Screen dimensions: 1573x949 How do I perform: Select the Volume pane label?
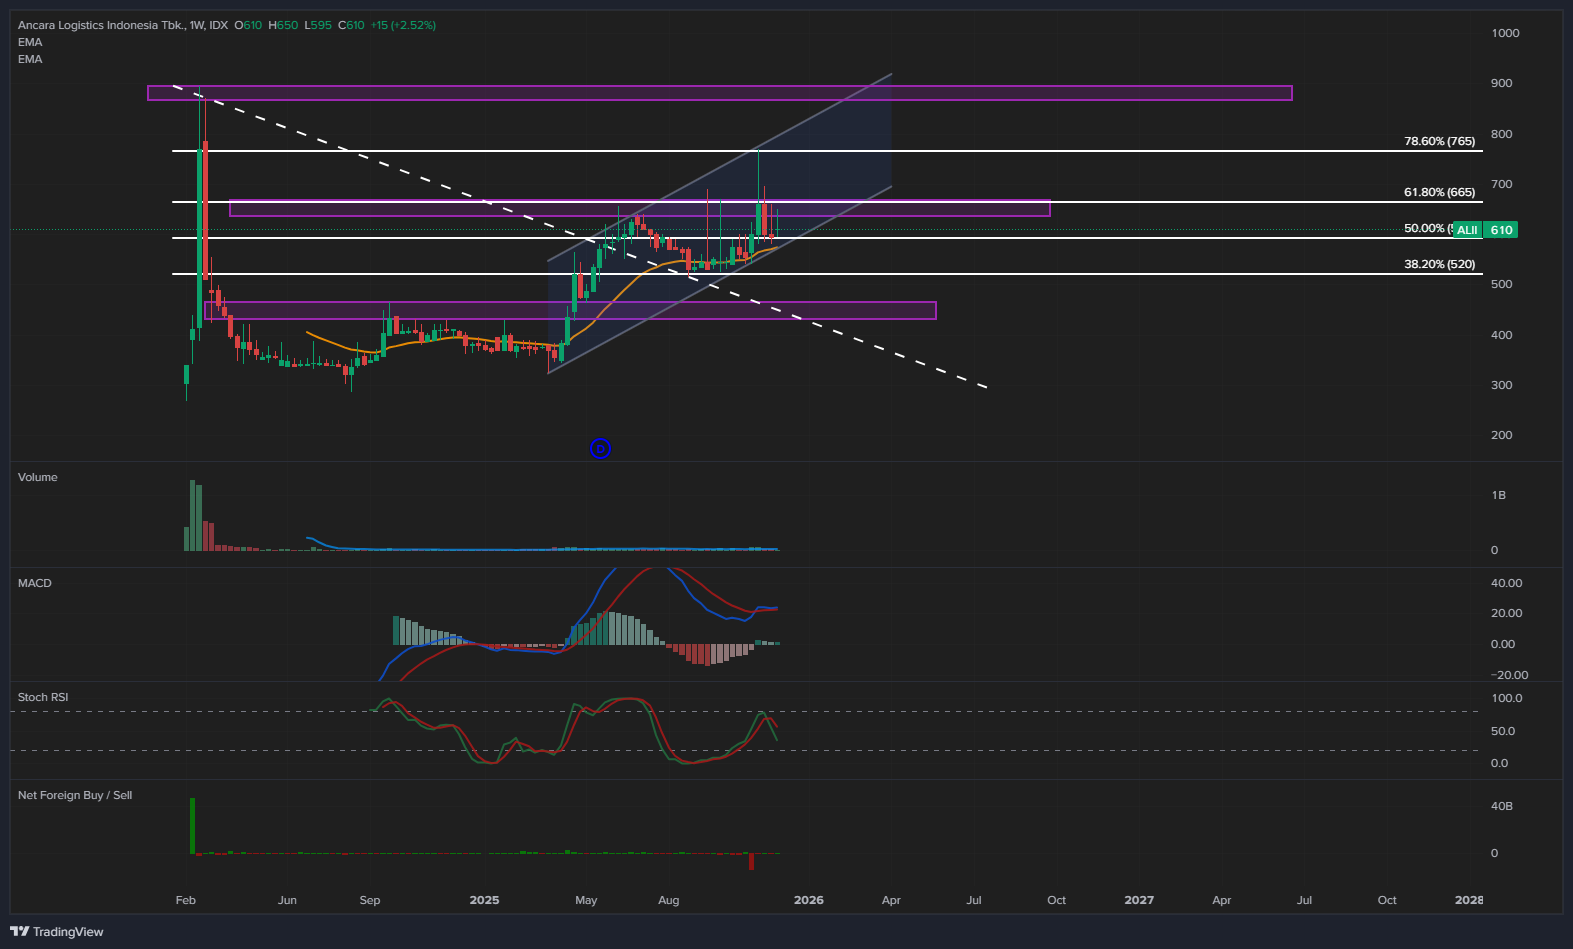[x=38, y=477]
